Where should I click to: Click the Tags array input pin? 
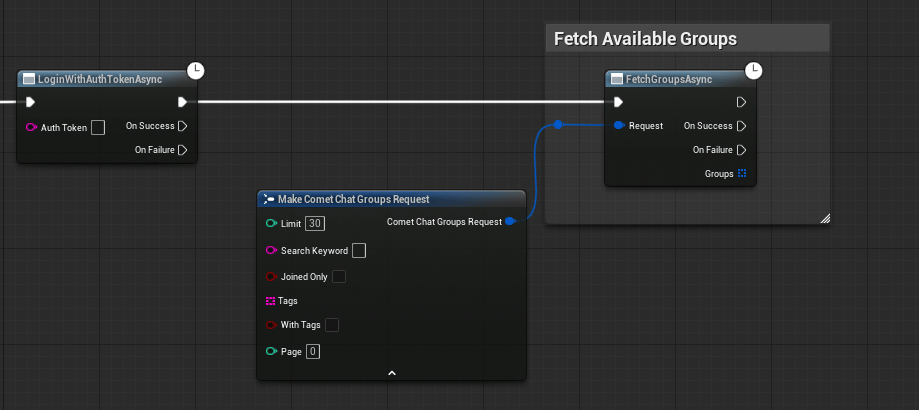click(x=270, y=301)
